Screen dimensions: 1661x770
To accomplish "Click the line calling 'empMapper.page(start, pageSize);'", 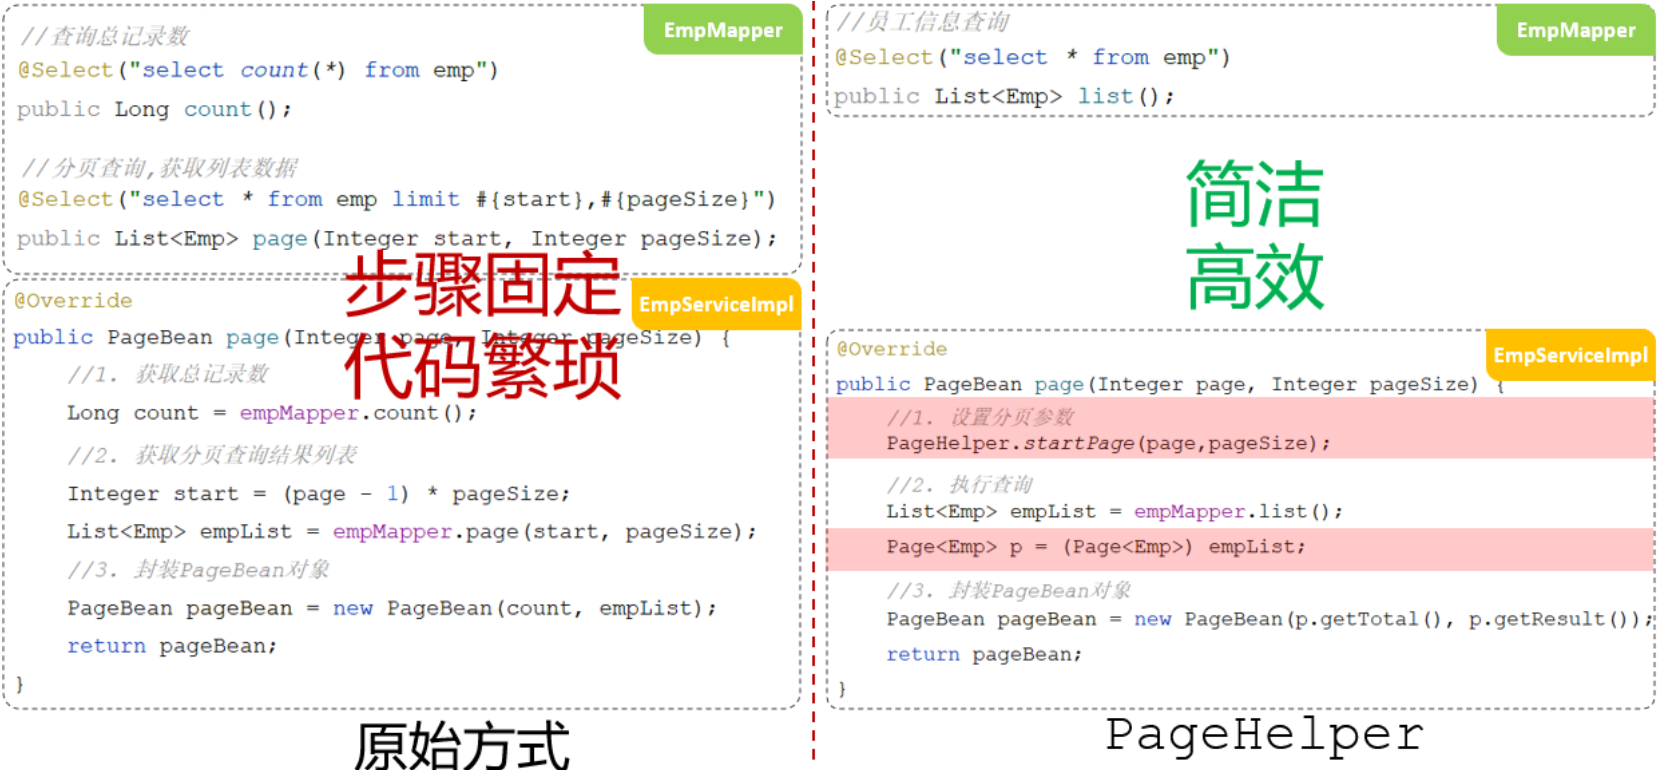I will (411, 532).
